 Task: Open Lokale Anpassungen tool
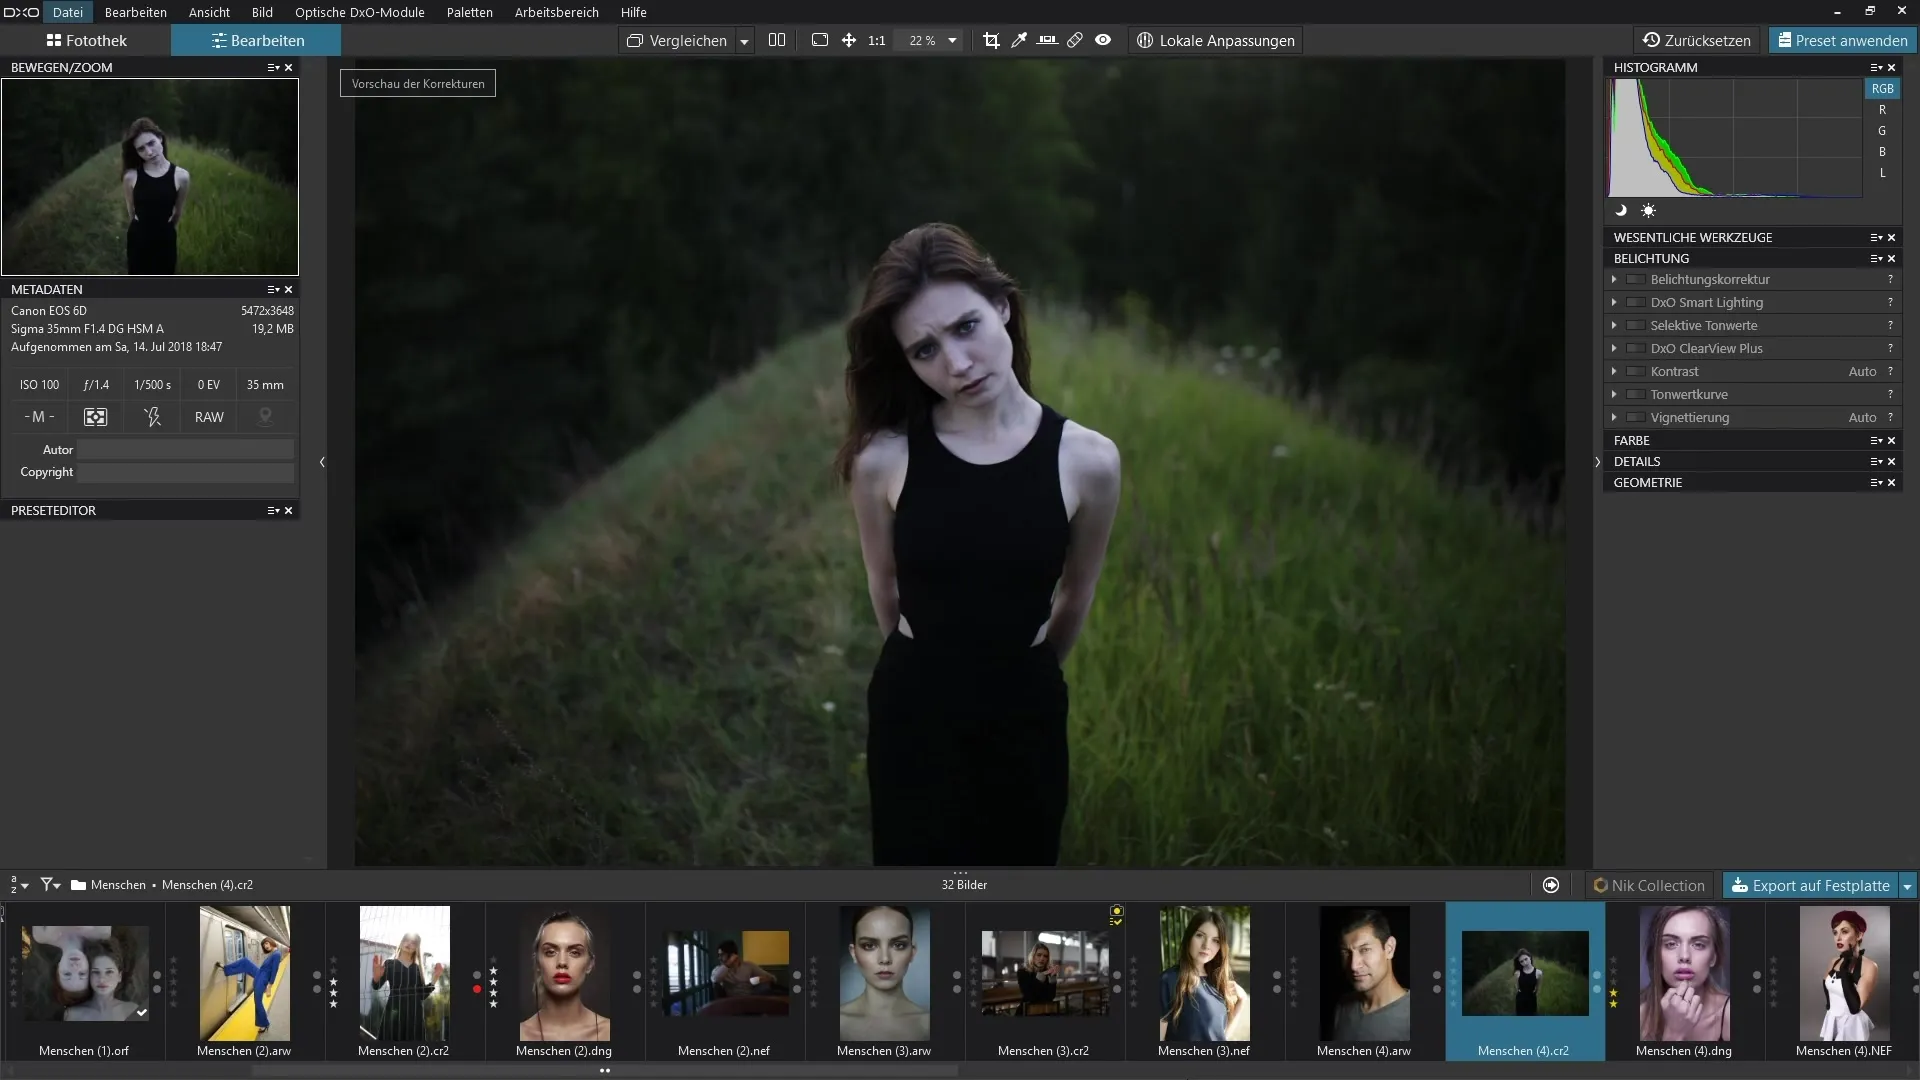[1216, 40]
